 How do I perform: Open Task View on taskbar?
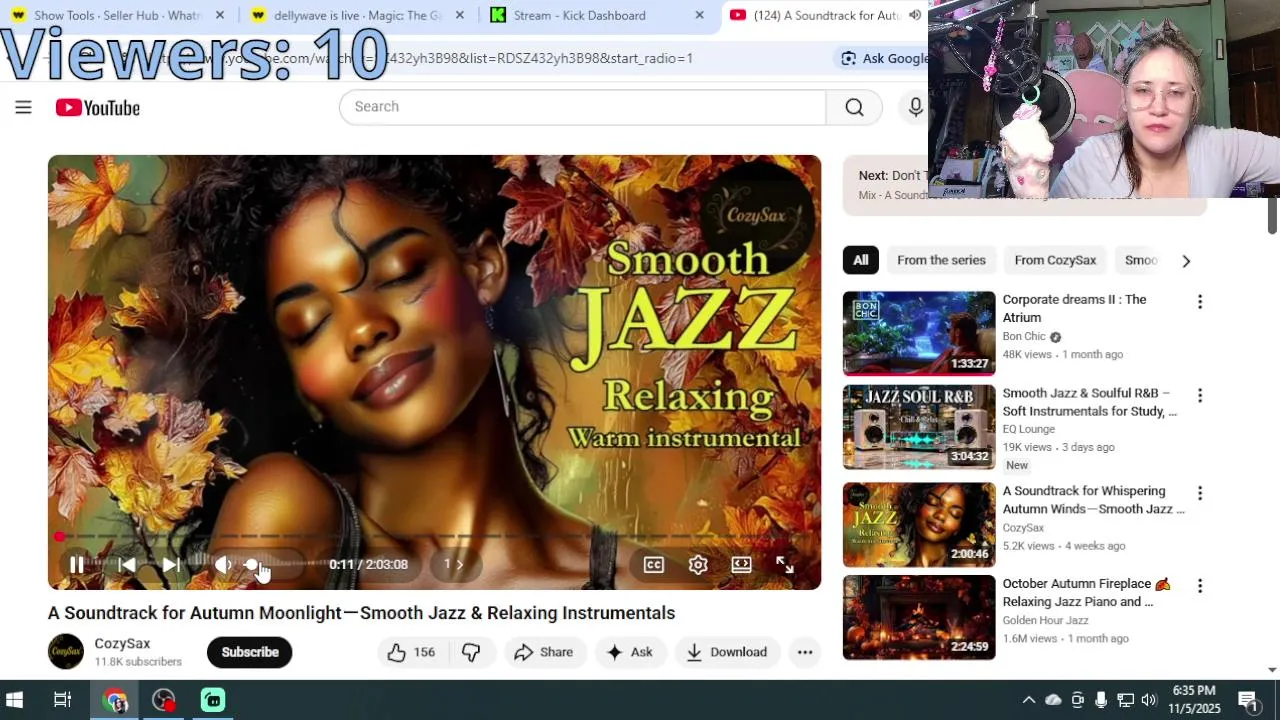pos(62,700)
